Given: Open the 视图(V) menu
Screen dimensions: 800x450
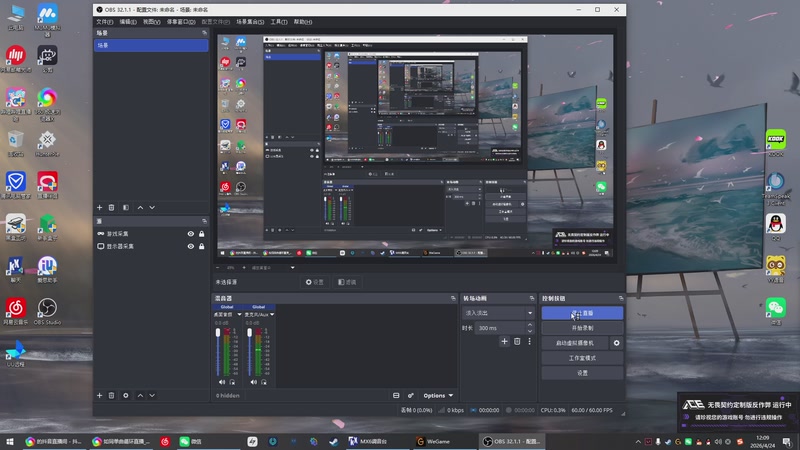Looking at the screenshot, I should click(152, 22).
